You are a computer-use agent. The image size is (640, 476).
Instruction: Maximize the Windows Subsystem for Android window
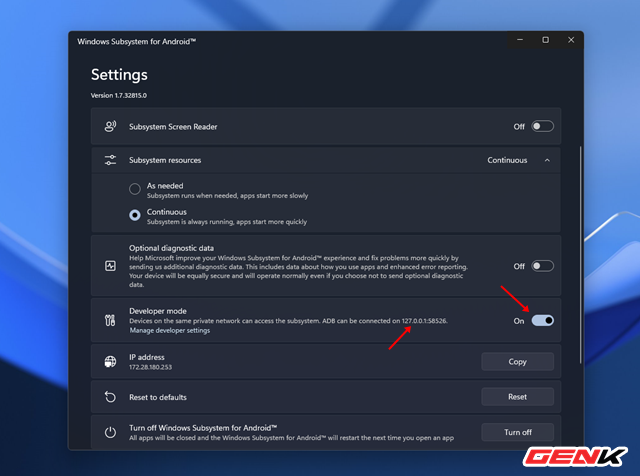tap(545, 40)
